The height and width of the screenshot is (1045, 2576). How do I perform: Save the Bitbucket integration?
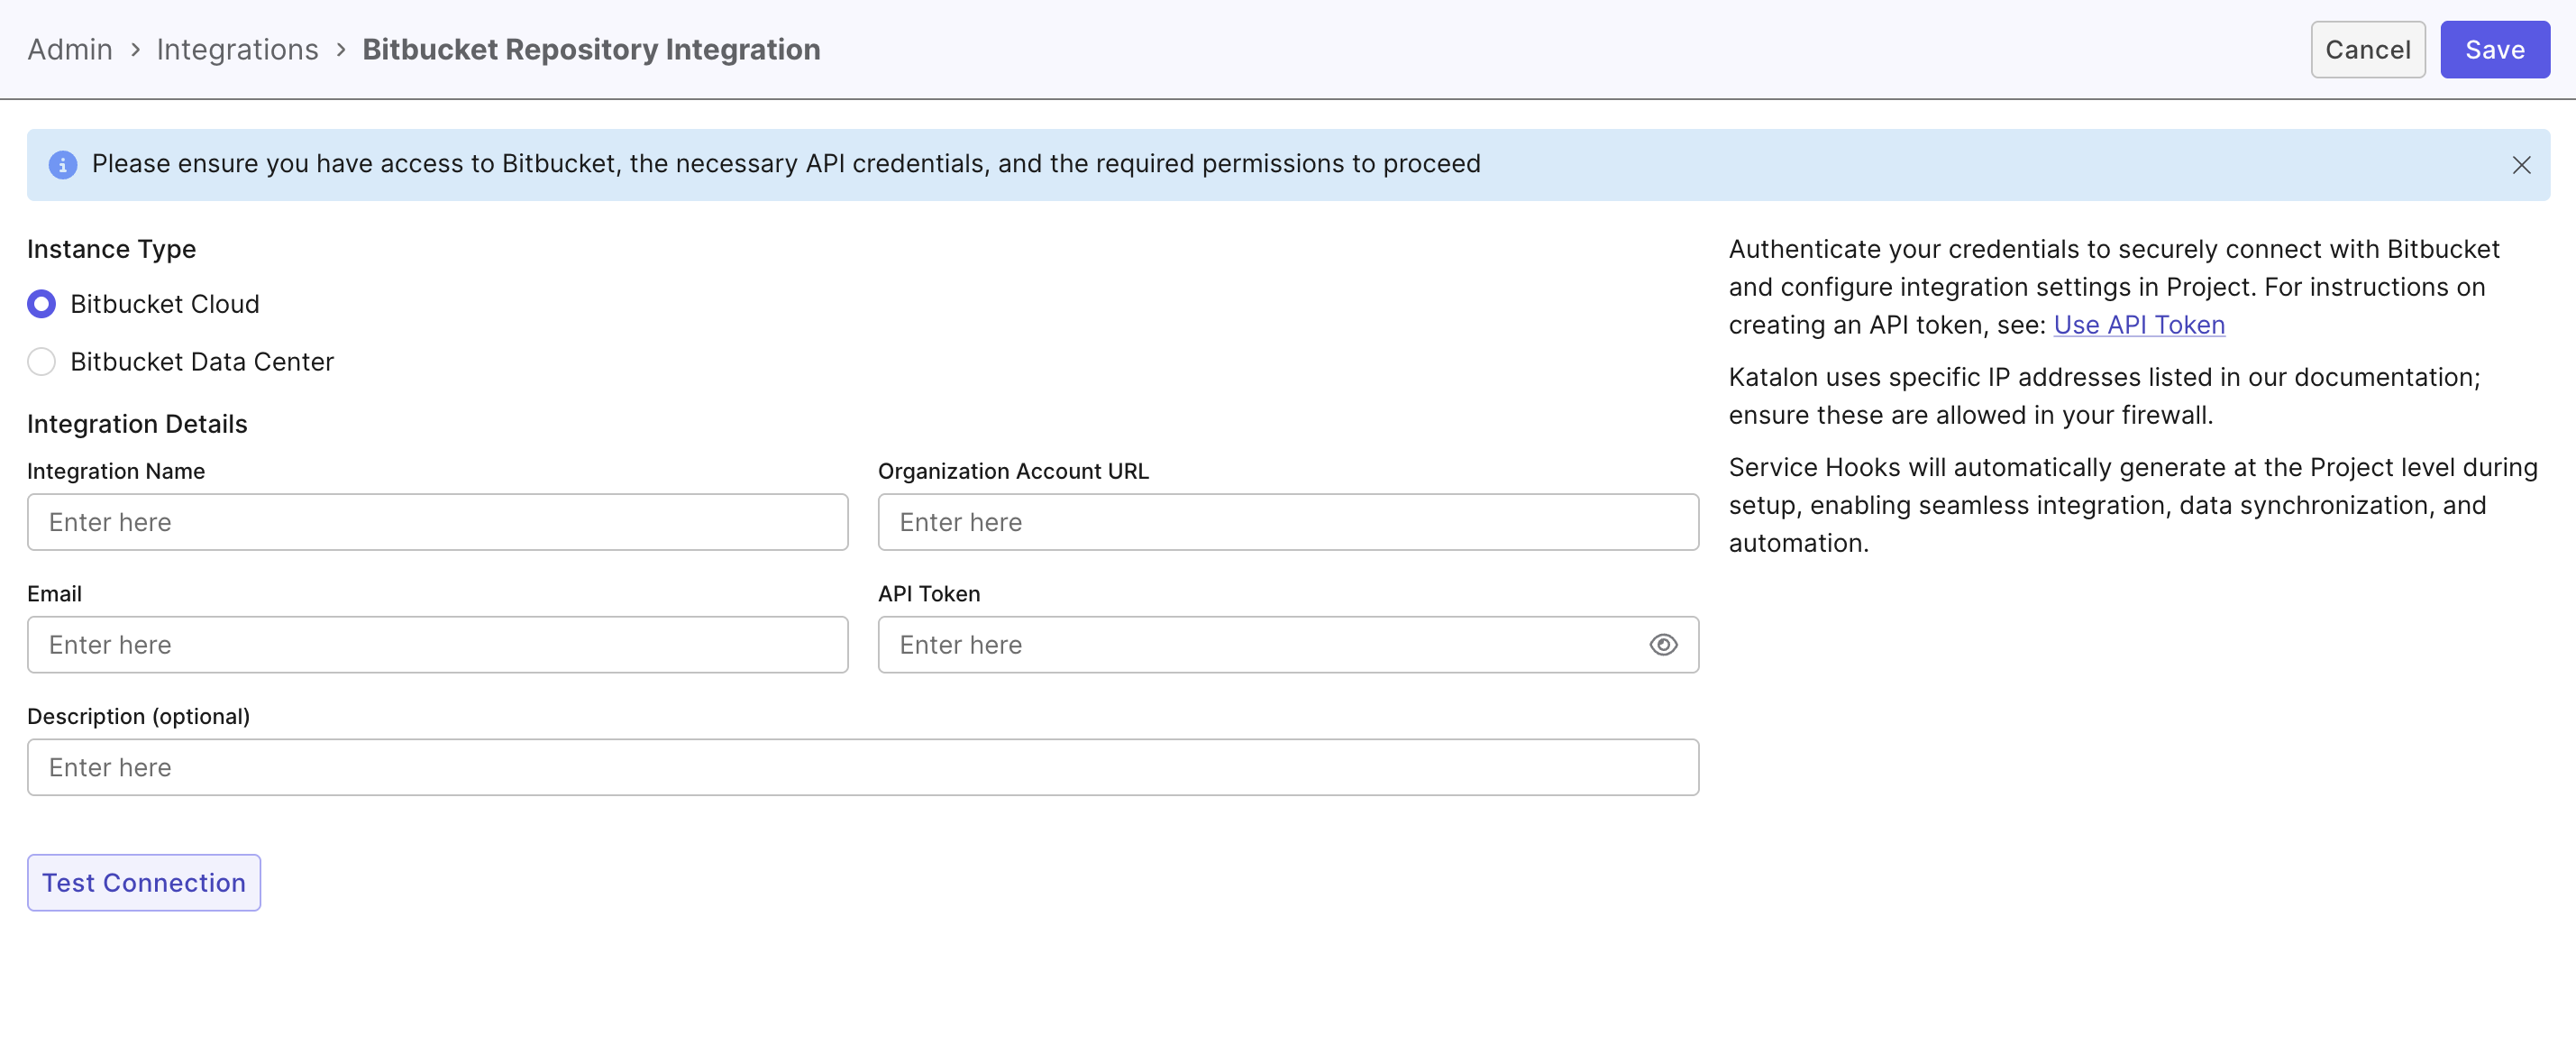[x=2494, y=49]
